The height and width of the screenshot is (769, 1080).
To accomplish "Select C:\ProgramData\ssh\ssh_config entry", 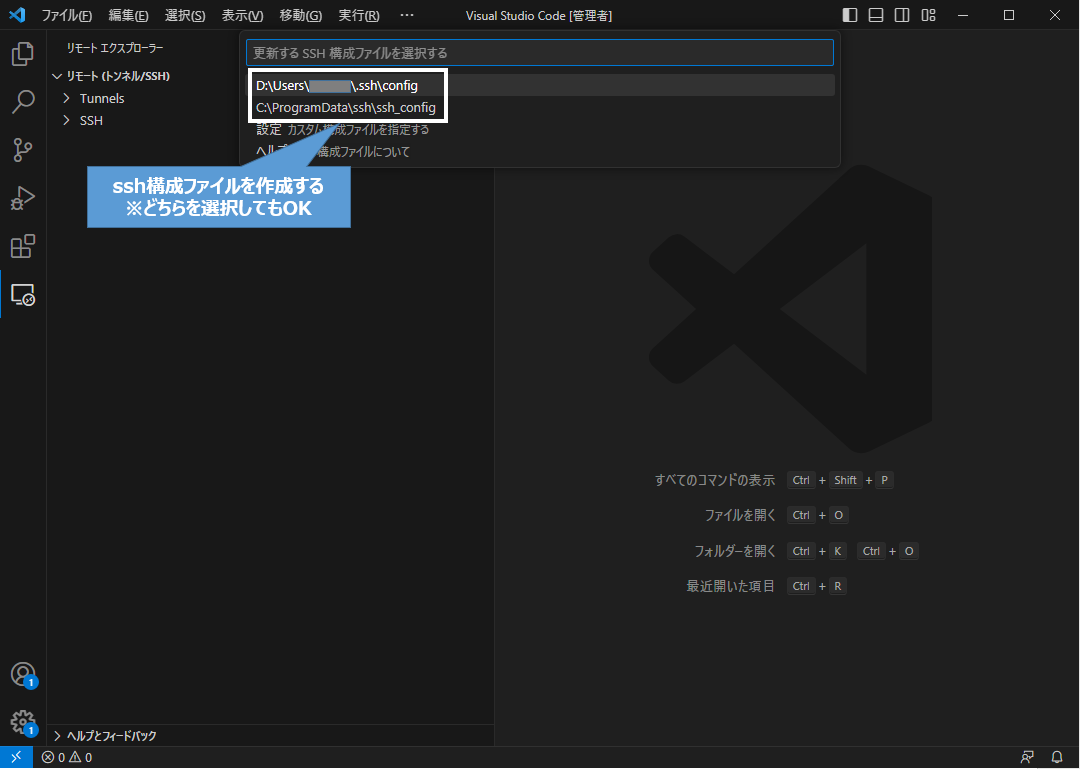I will (345, 106).
